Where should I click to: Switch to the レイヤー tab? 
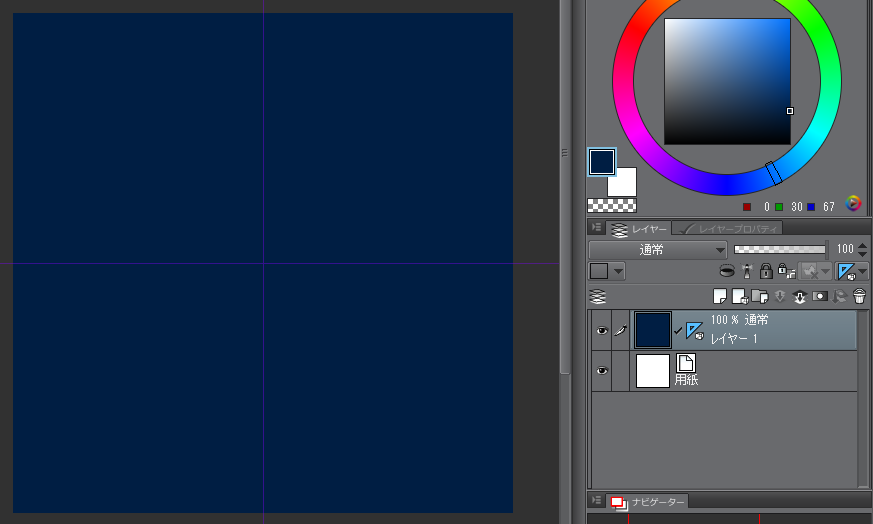pyautogui.click(x=639, y=229)
